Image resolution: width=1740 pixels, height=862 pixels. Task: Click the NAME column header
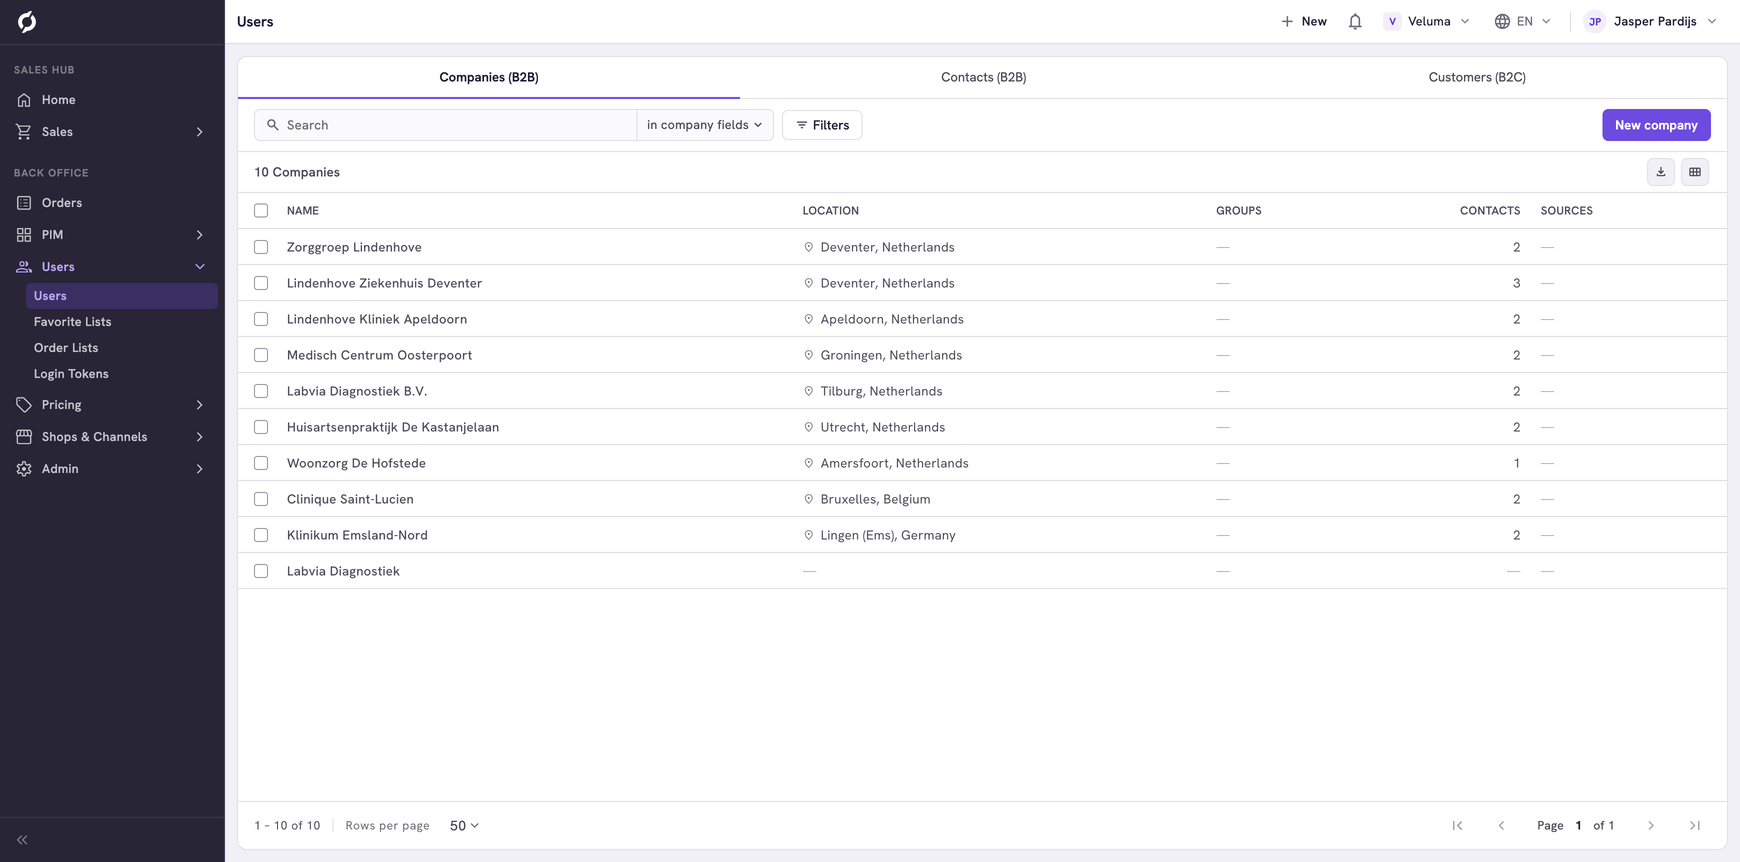(x=303, y=211)
